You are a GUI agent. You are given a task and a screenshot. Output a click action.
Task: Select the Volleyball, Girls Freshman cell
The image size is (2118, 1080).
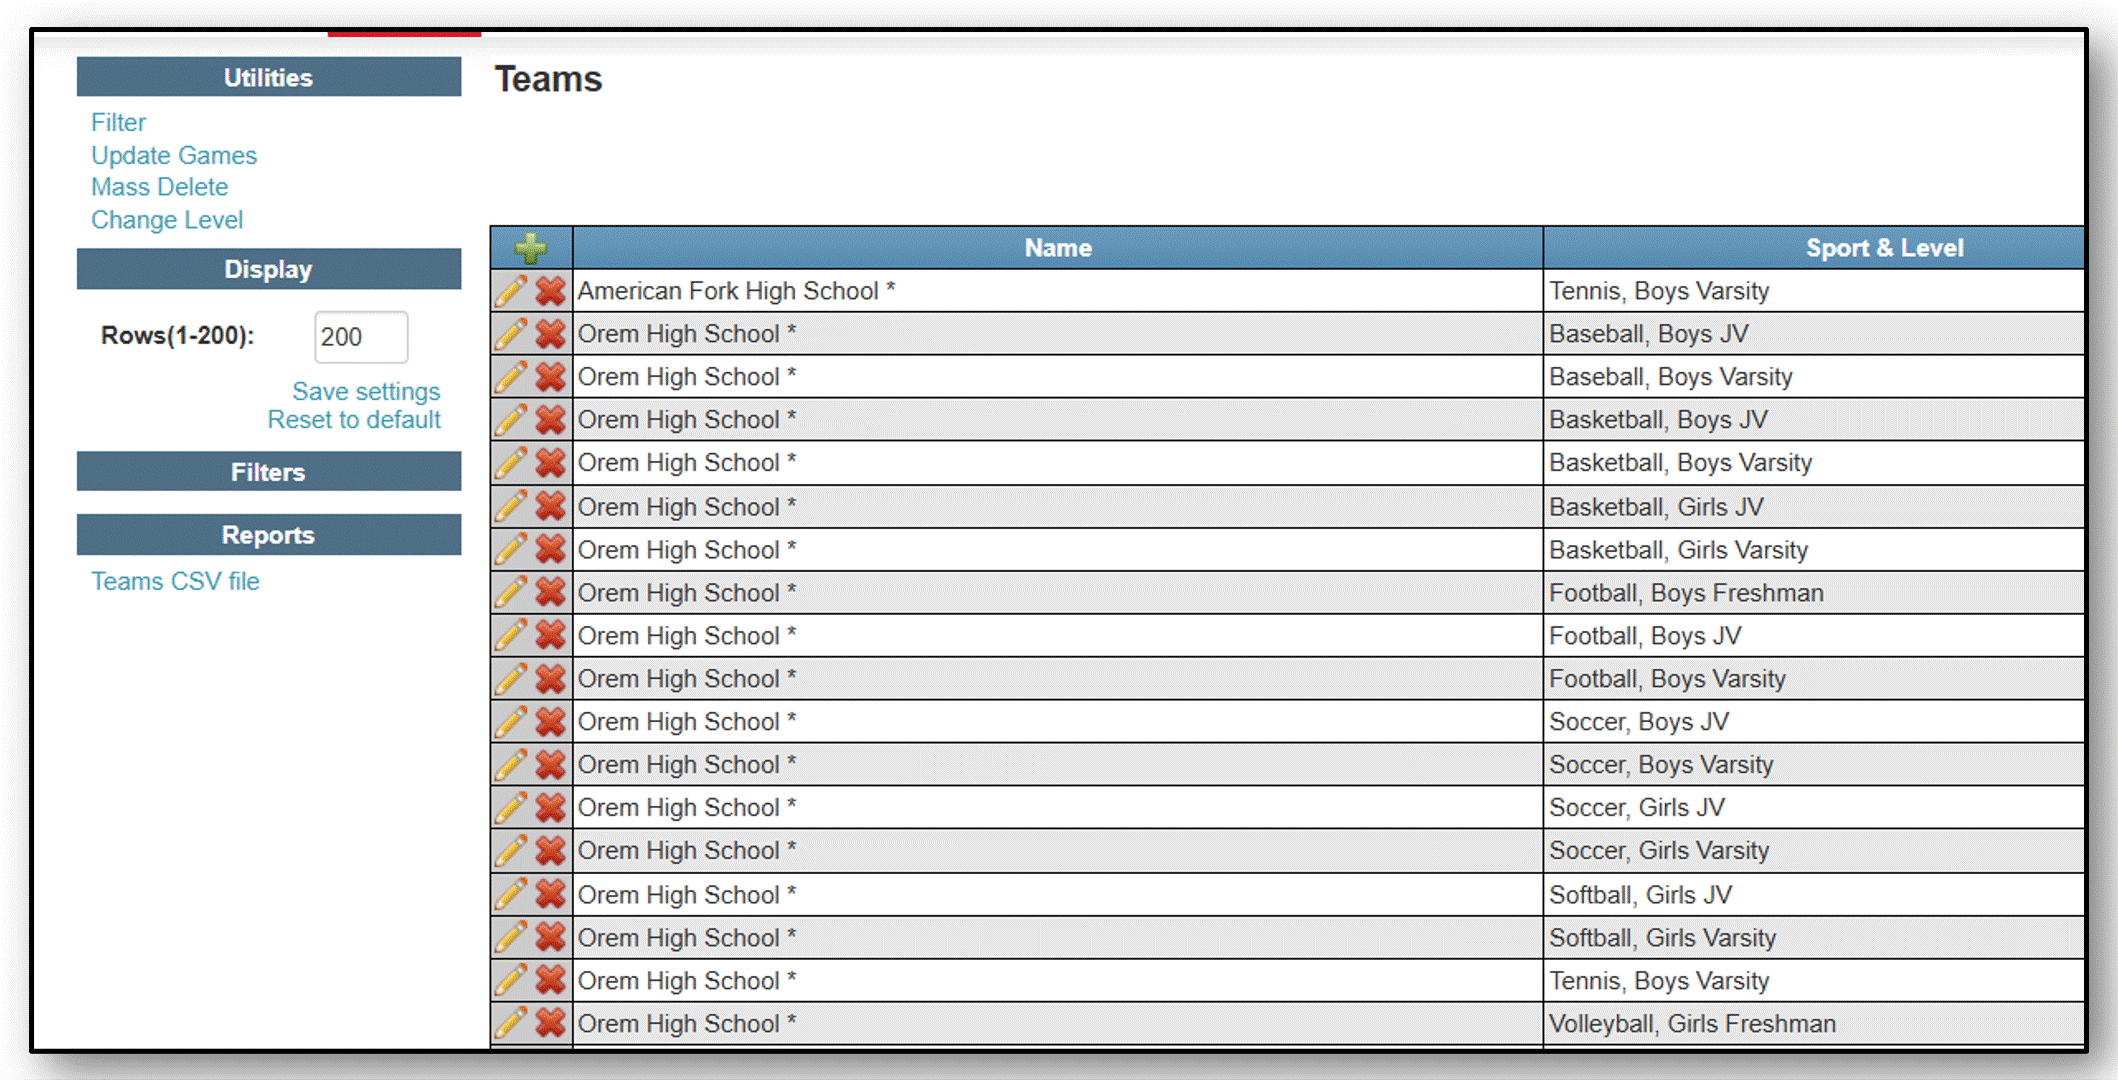click(1814, 1024)
